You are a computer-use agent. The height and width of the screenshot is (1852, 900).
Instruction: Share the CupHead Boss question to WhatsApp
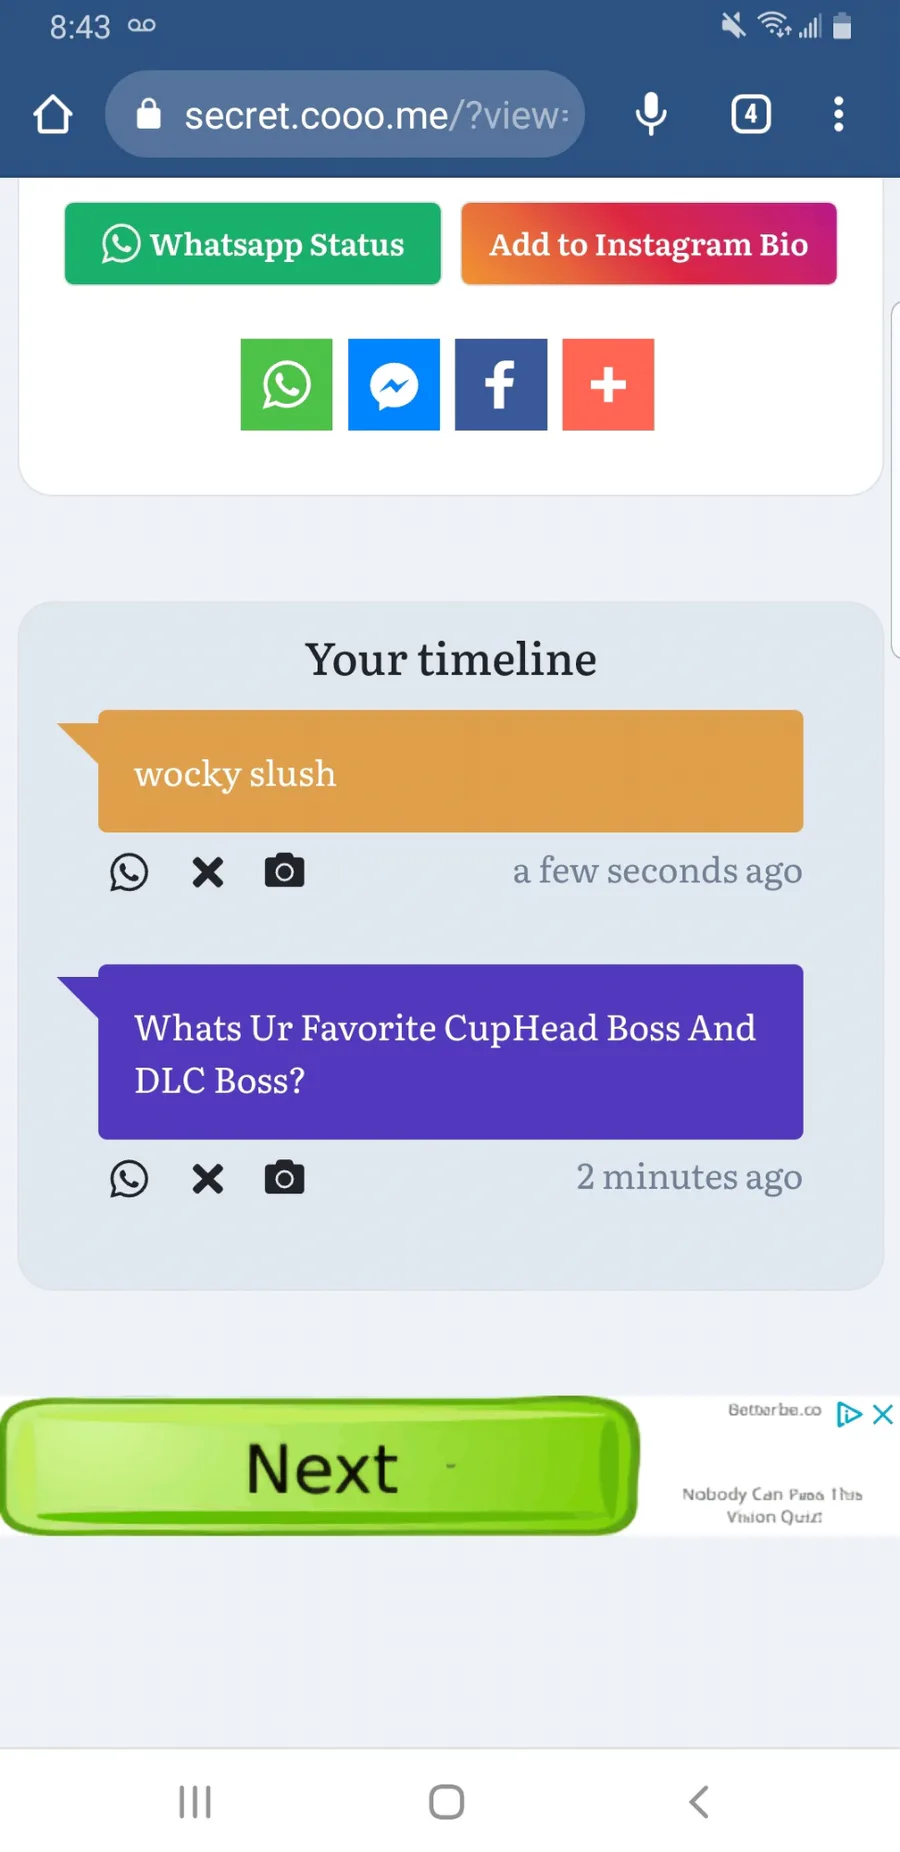pyautogui.click(x=129, y=1179)
